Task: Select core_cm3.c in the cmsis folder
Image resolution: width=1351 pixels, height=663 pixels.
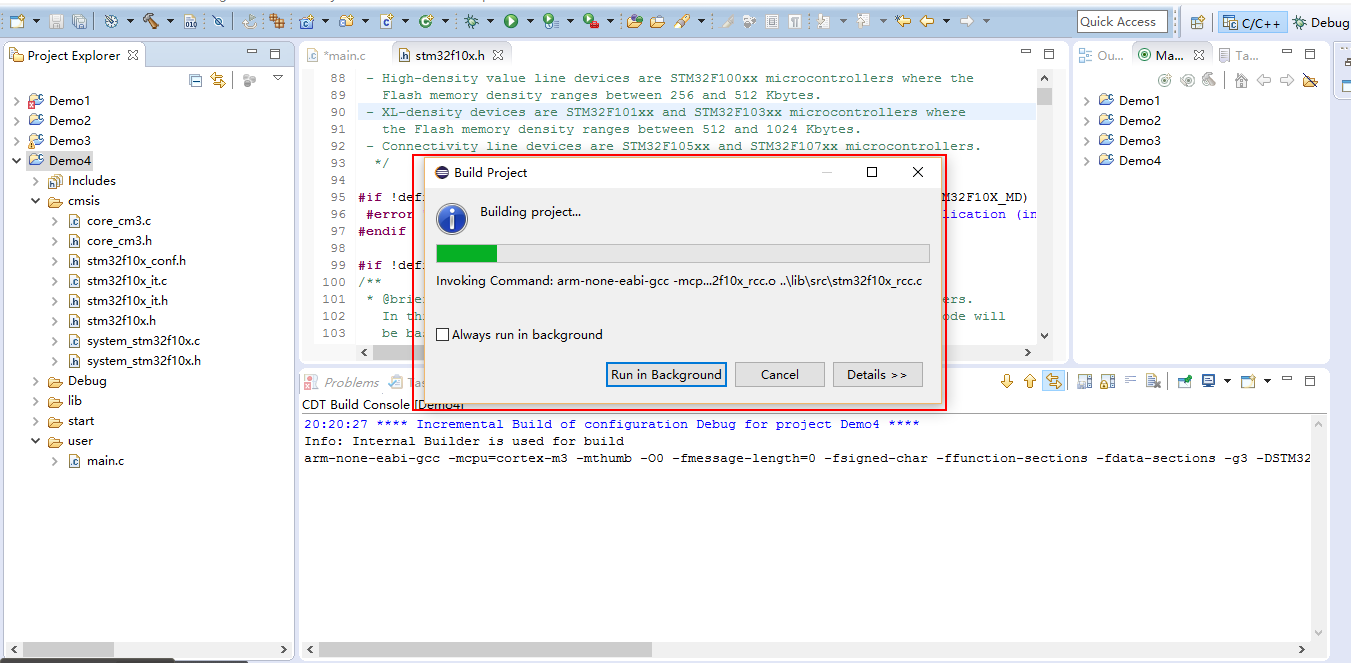Action: pos(118,221)
